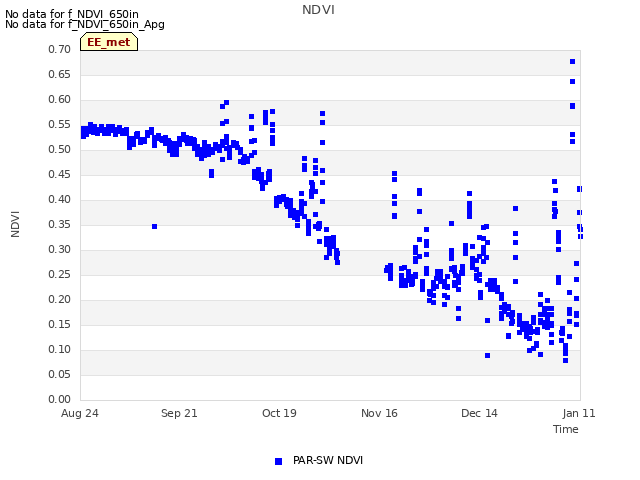This screenshot has height=480, width=640.
Task: Click the 0.70 y-axis value
Action: (x=60, y=49)
